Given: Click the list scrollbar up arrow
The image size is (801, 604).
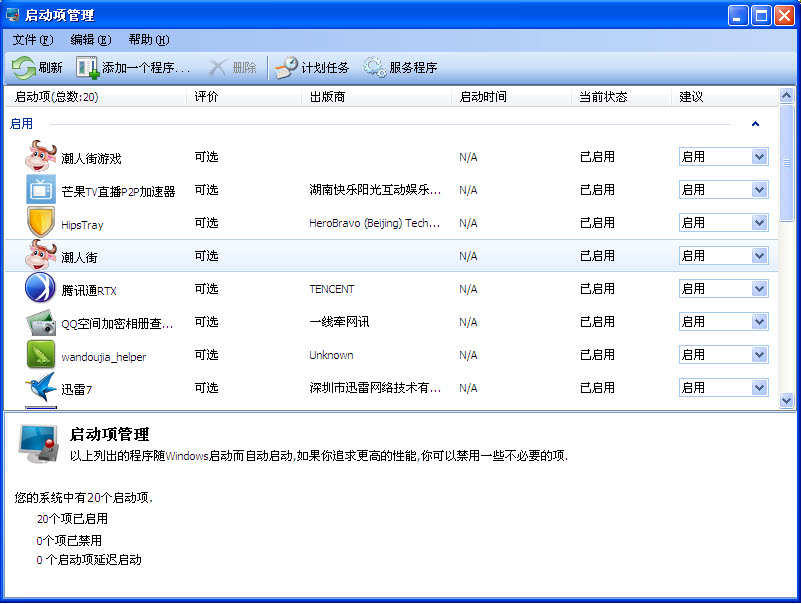Looking at the screenshot, I should [x=787, y=95].
